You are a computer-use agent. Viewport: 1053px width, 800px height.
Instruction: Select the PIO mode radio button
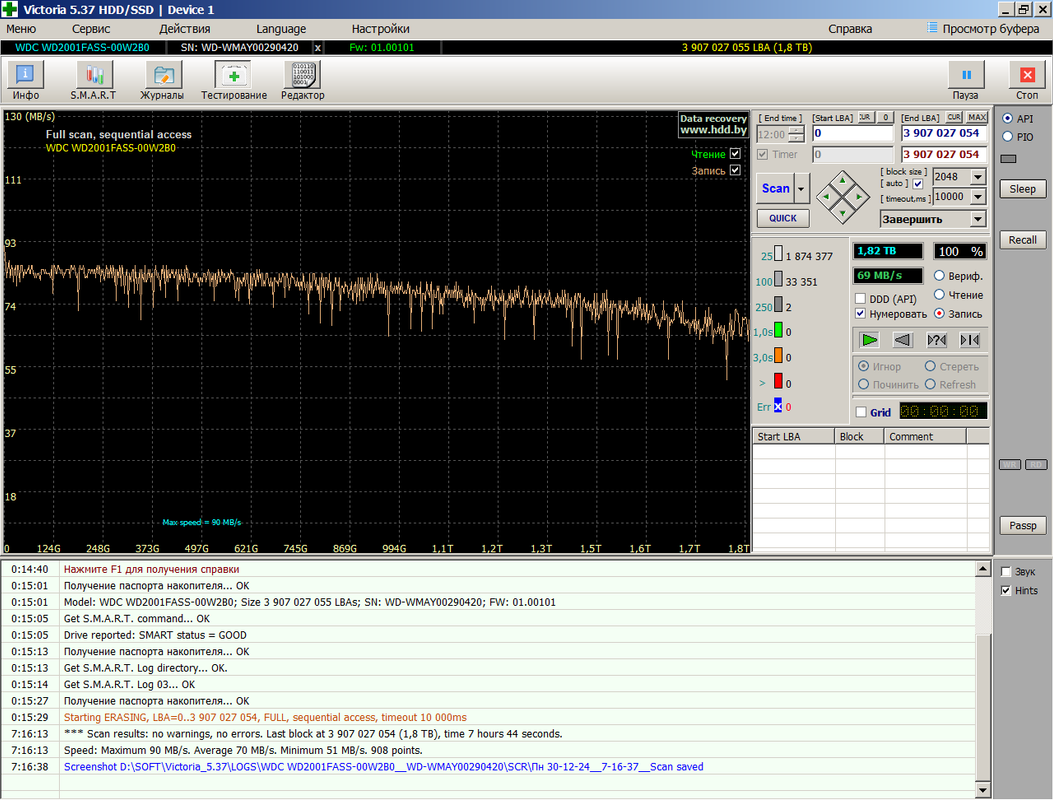click(x=1007, y=137)
